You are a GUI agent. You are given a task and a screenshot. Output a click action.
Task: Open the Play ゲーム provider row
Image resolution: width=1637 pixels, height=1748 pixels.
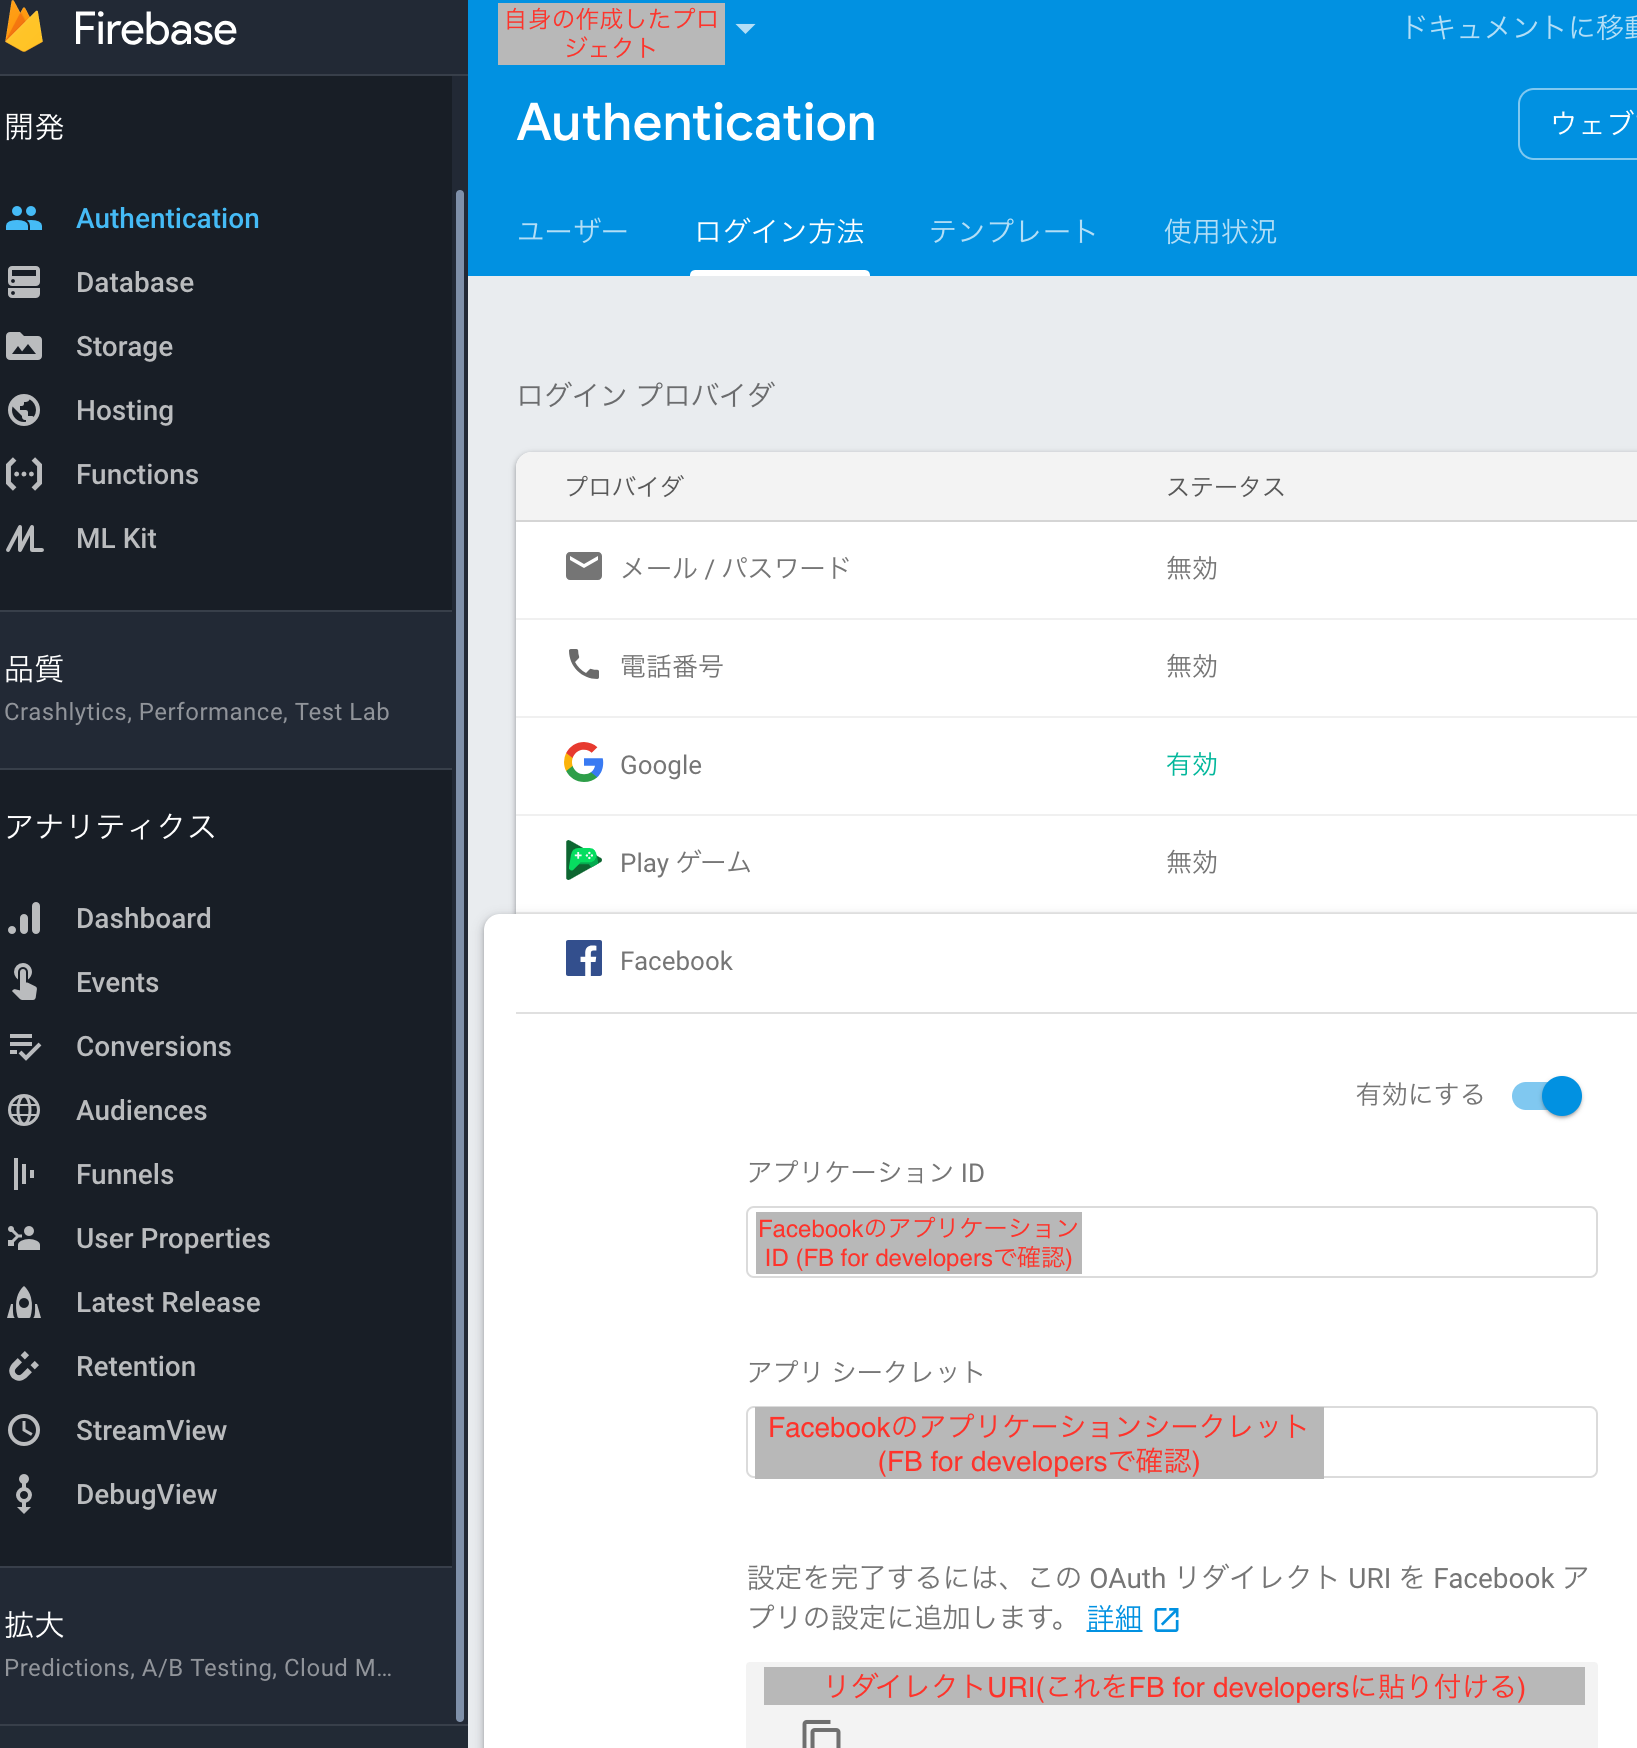point(1076,862)
